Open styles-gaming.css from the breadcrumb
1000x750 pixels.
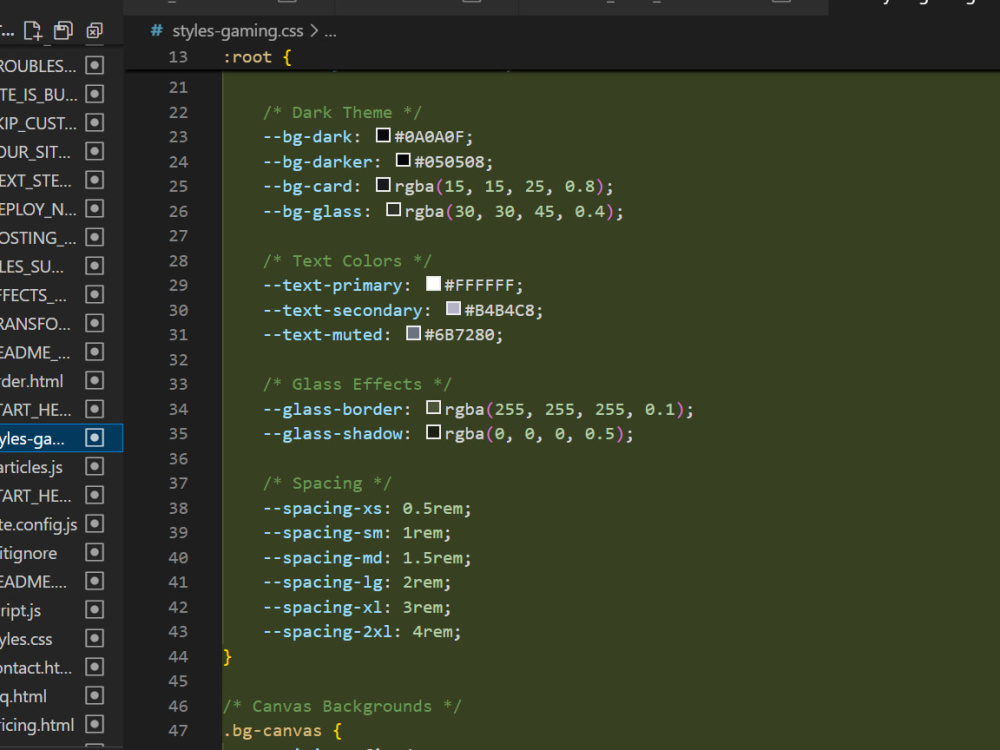coord(237,31)
